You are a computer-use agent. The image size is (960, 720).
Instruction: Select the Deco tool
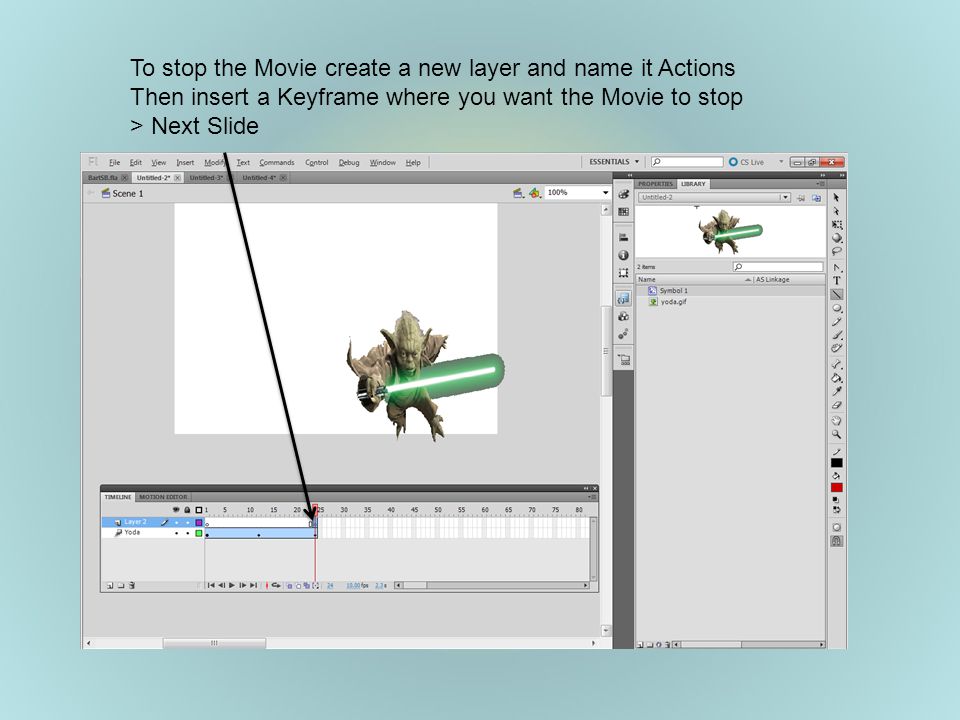[x=836, y=348]
